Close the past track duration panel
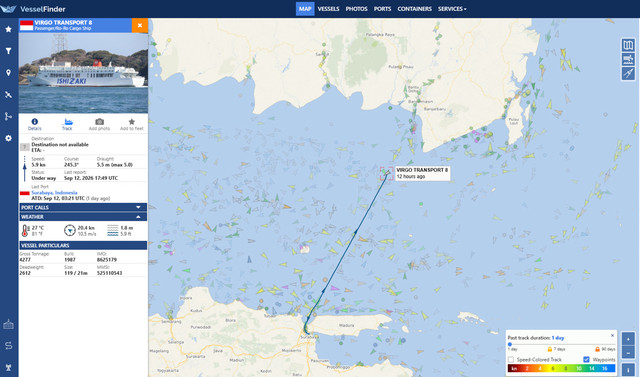The height and width of the screenshot is (377, 640). [x=612, y=335]
